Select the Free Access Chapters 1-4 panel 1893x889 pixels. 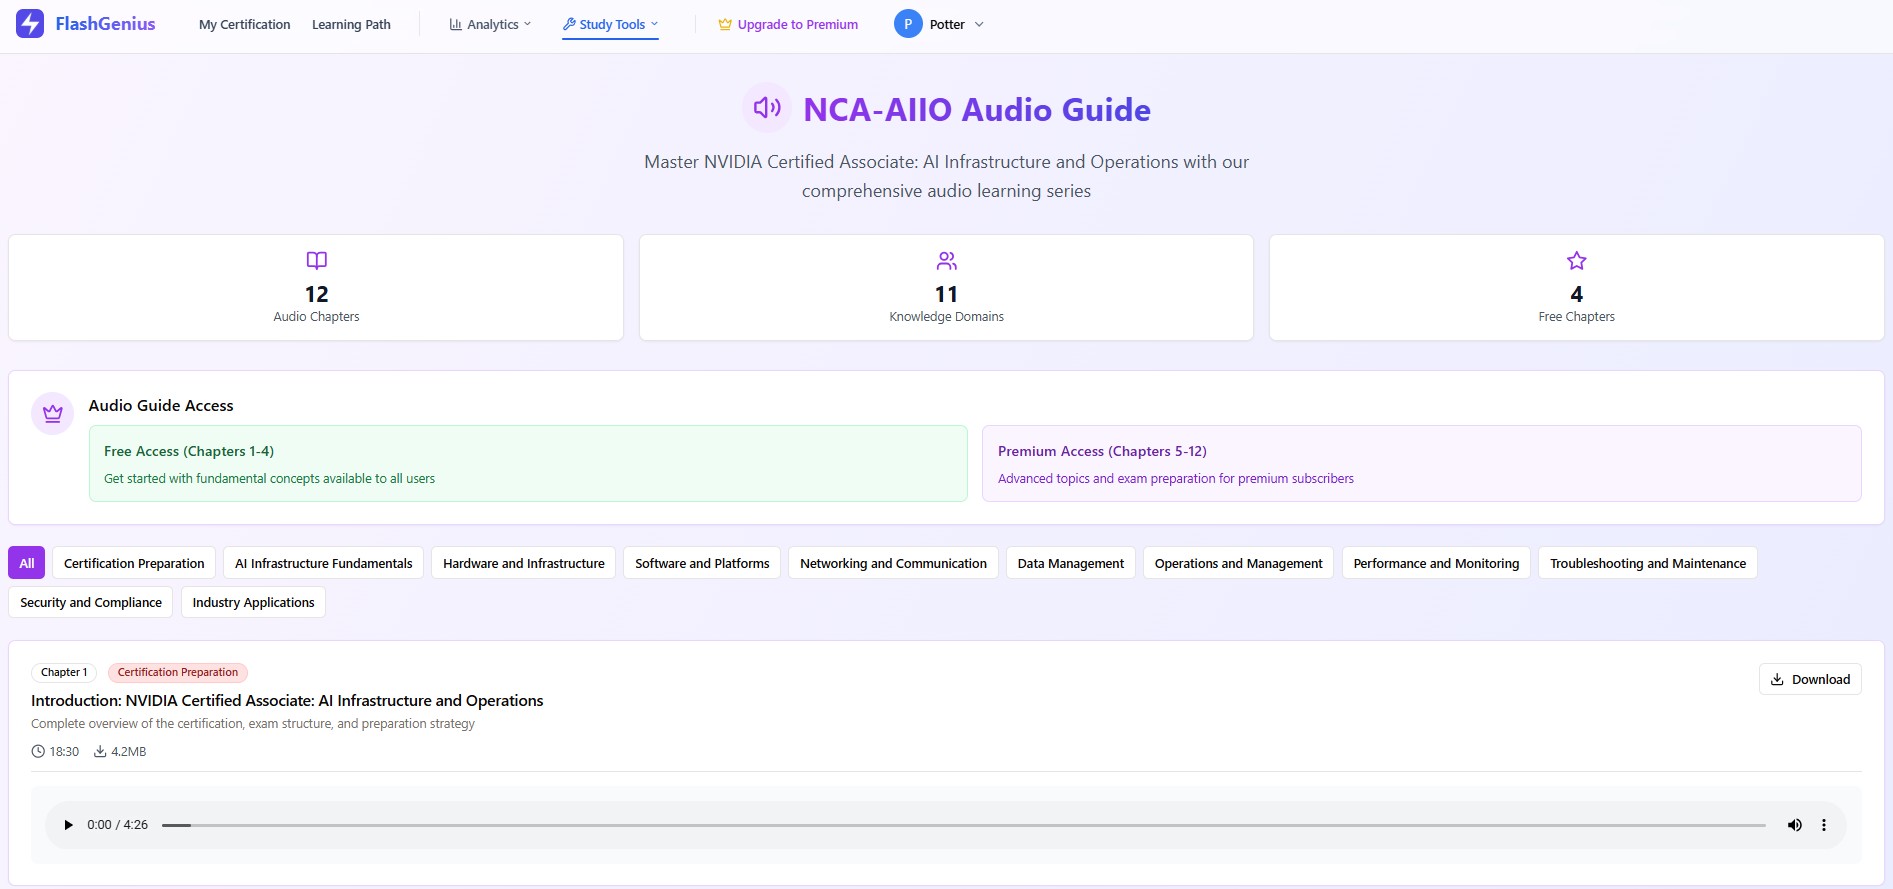click(x=528, y=464)
